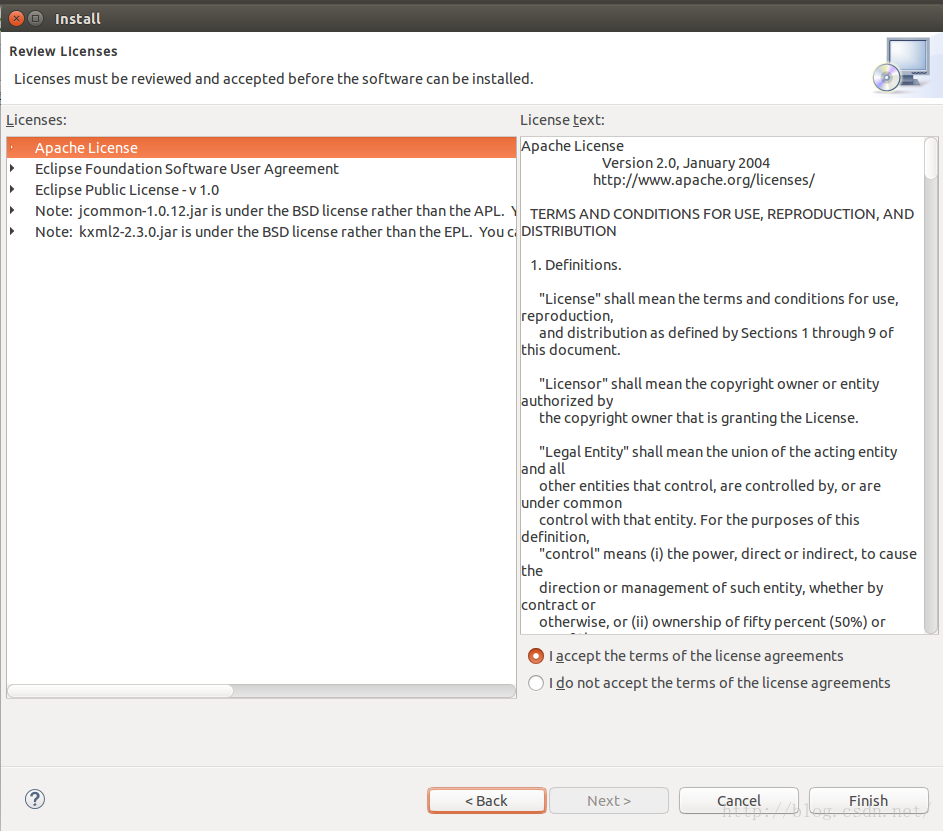The image size is (943, 831).
Task: Click the 'Version 2.0, January 2004' line
Action: [x=686, y=163]
